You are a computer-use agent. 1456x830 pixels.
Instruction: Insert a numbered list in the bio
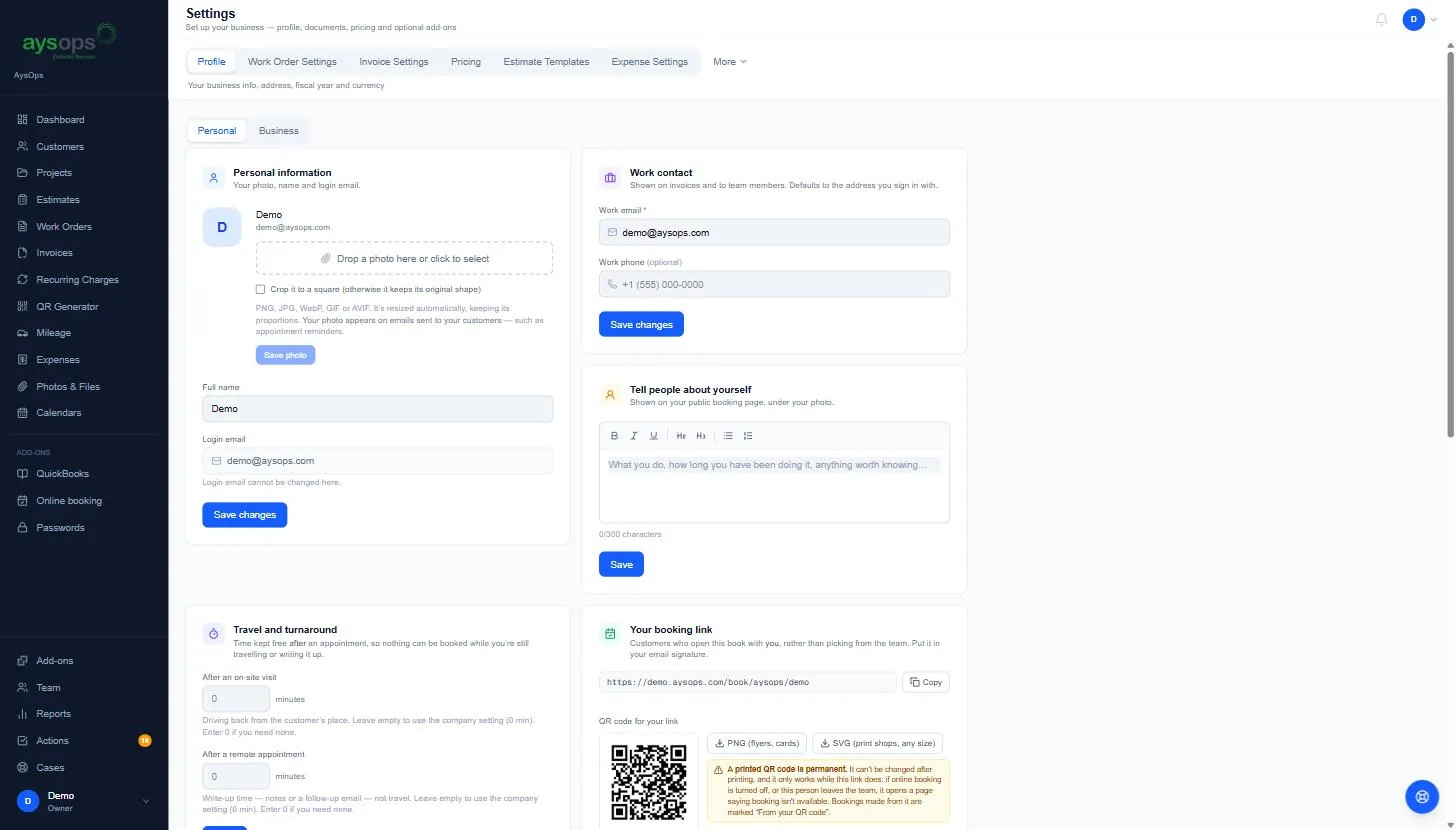pyautogui.click(x=748, y=436)
